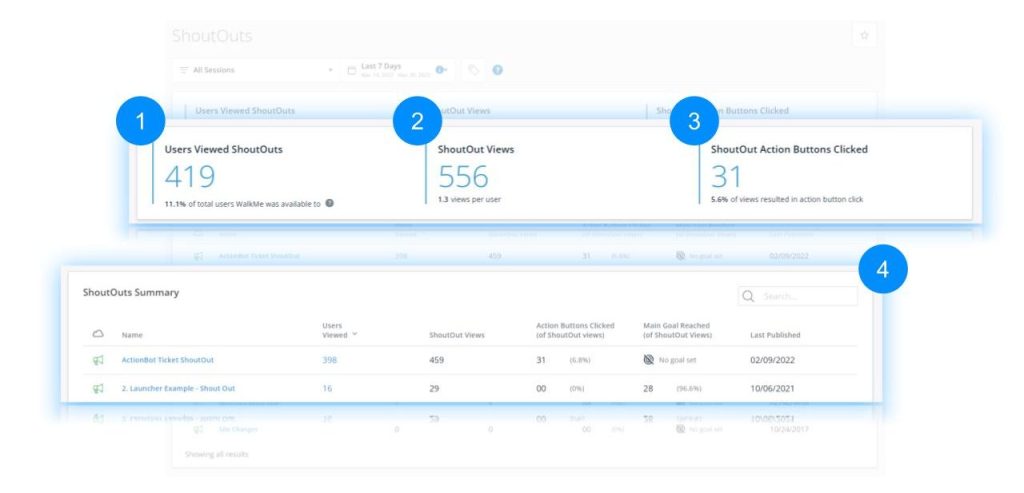Click the Name column header
The width and height of the screenshot is (1024, 493).
[x=132, y=335]
